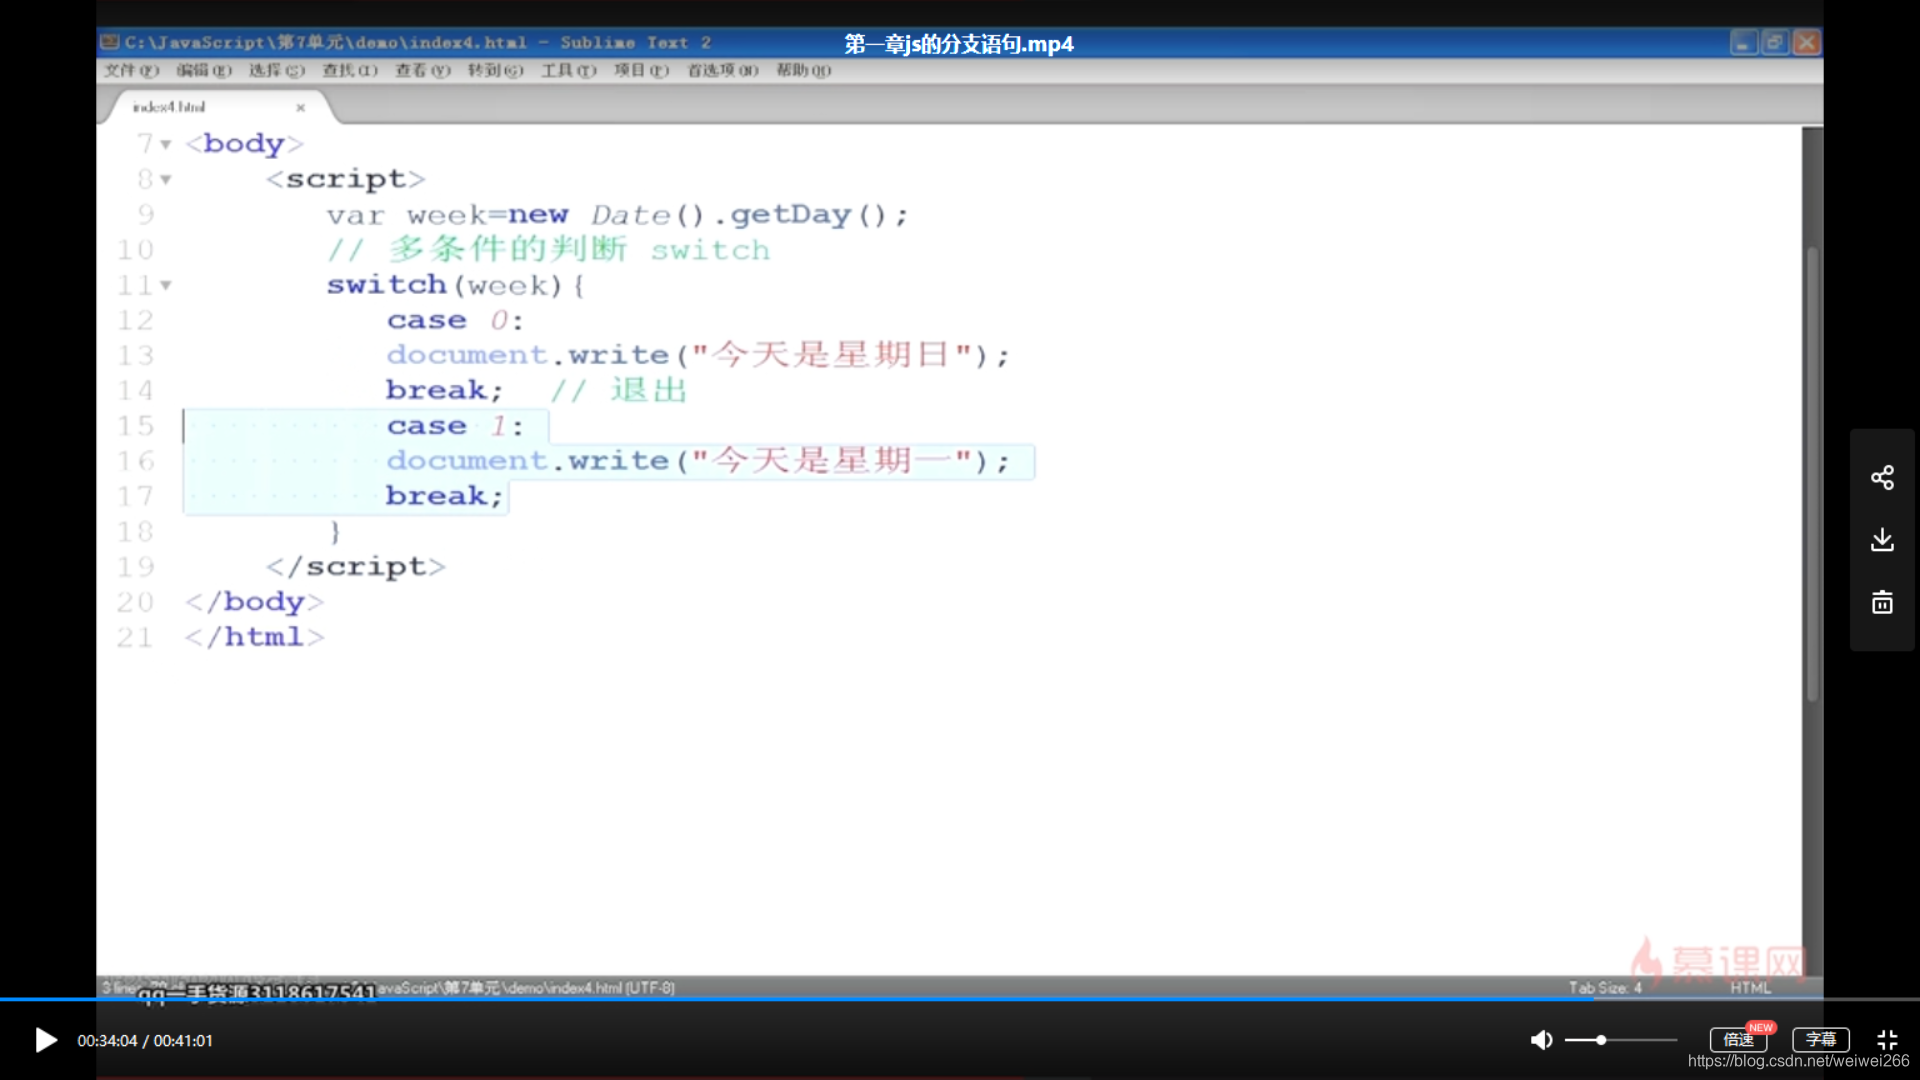The image size is (1920, 1080).
Task: Open the 工具 menu
Action: click(569, 70)
